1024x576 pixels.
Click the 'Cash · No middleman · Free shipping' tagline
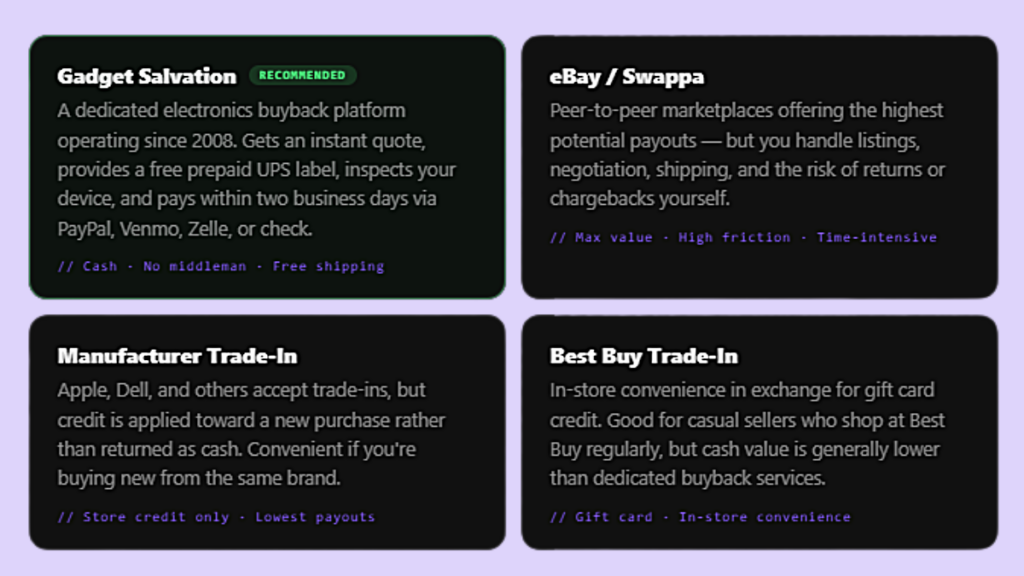[221, 266]
